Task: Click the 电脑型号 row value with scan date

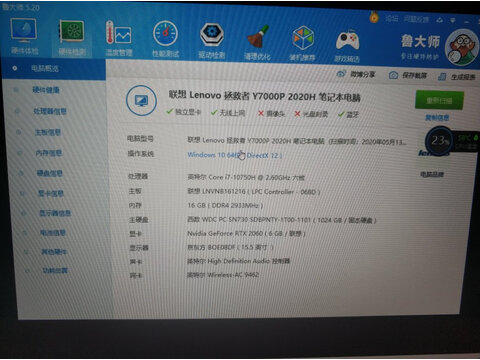Action: coord(297,141)
